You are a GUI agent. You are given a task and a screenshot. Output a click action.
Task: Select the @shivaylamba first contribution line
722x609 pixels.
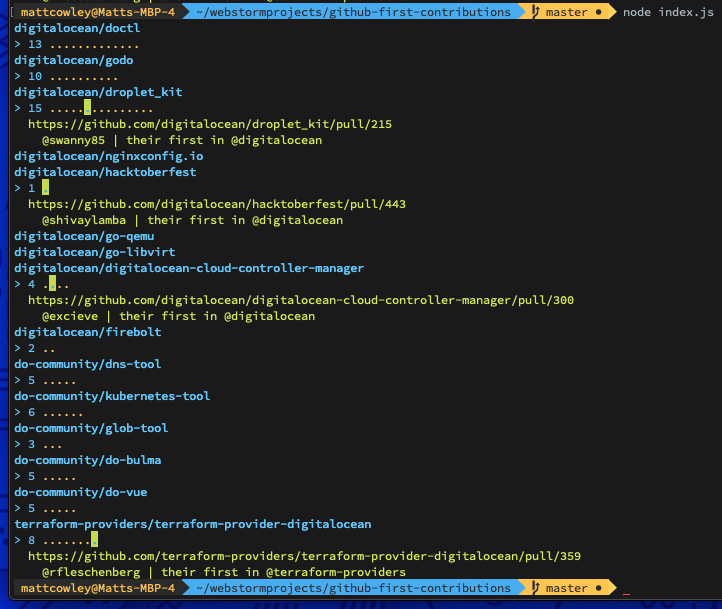tap(192, 220)
